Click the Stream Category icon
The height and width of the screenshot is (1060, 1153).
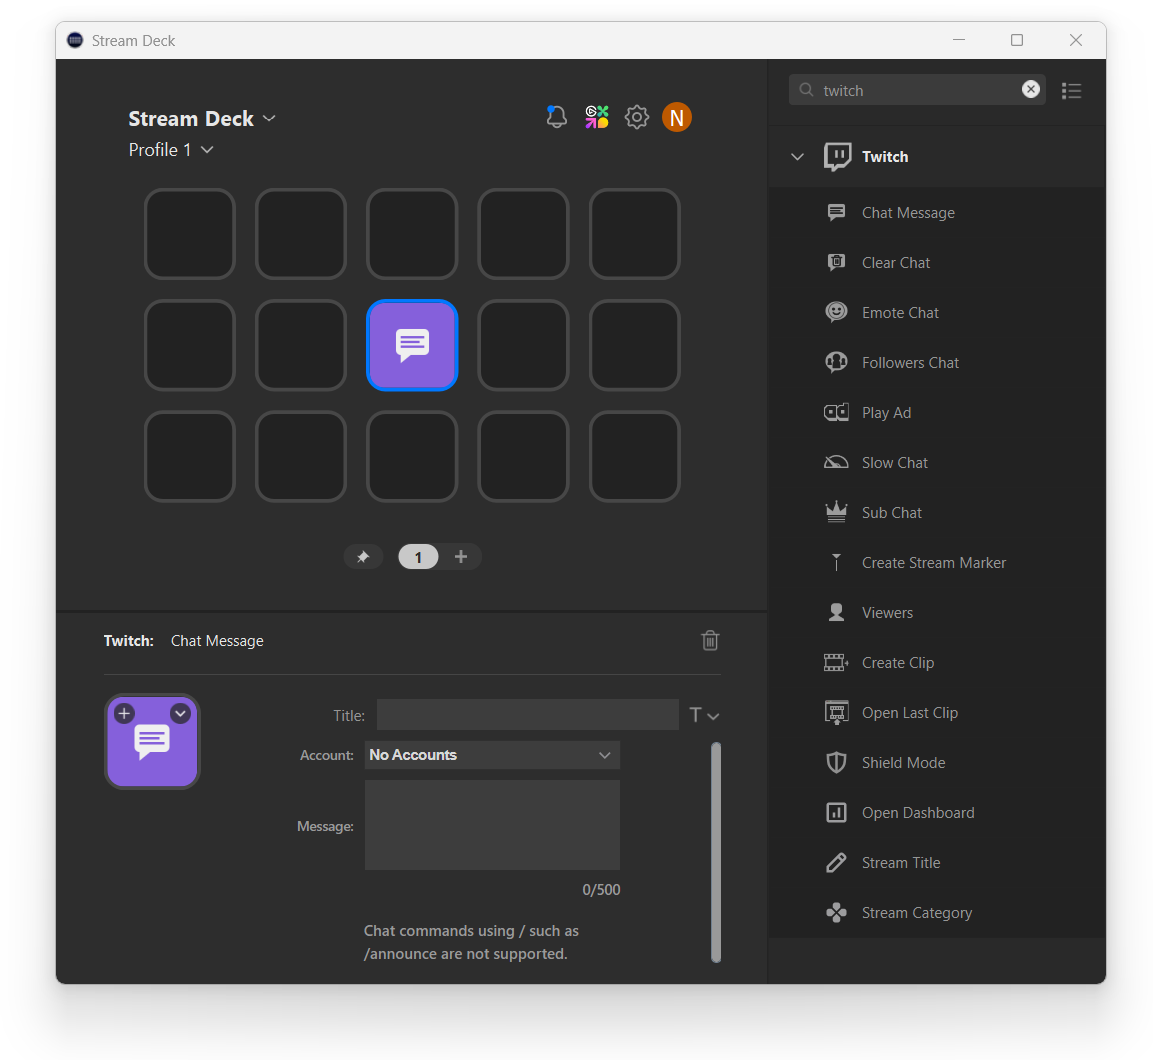[836, 912]
